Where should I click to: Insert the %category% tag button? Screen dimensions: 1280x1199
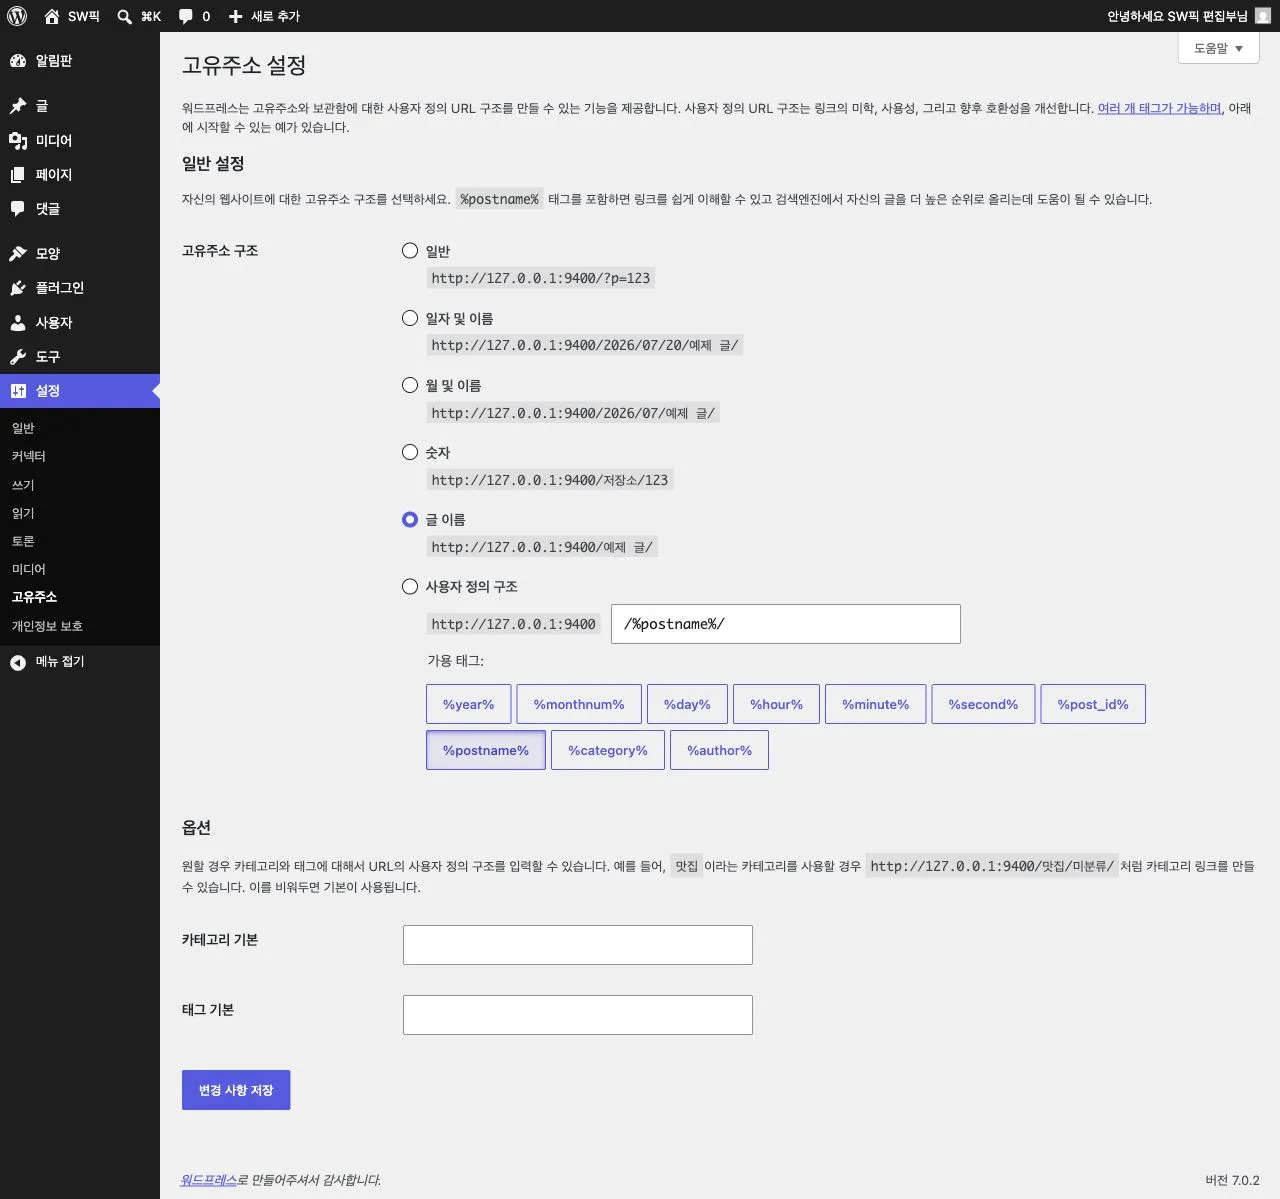pos(608,750)
